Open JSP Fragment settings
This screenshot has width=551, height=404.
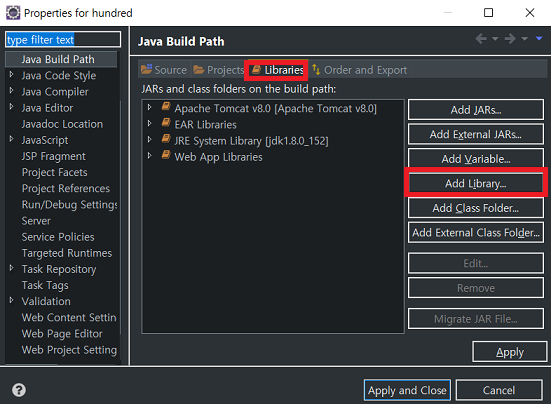(x=53, y=156)
